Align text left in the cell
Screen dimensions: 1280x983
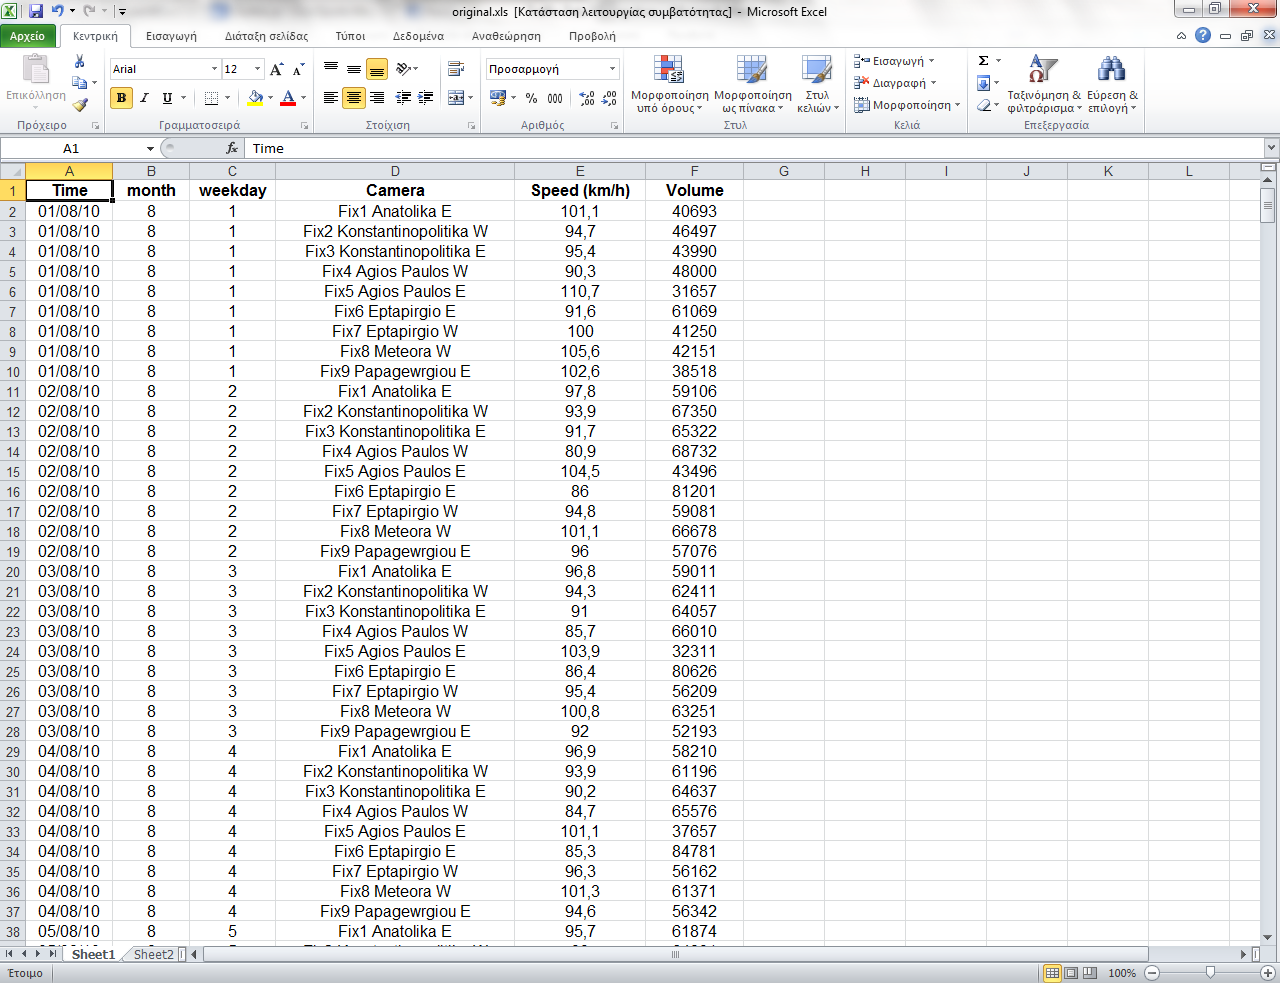point(331,97)
